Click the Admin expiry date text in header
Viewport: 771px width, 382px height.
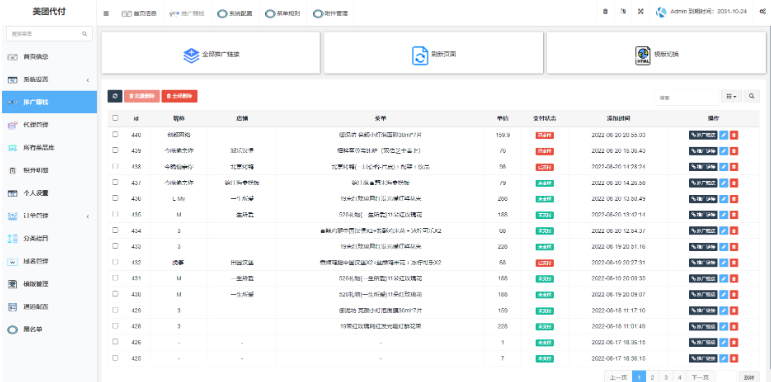pyautogui.click(x=709, y=11)
